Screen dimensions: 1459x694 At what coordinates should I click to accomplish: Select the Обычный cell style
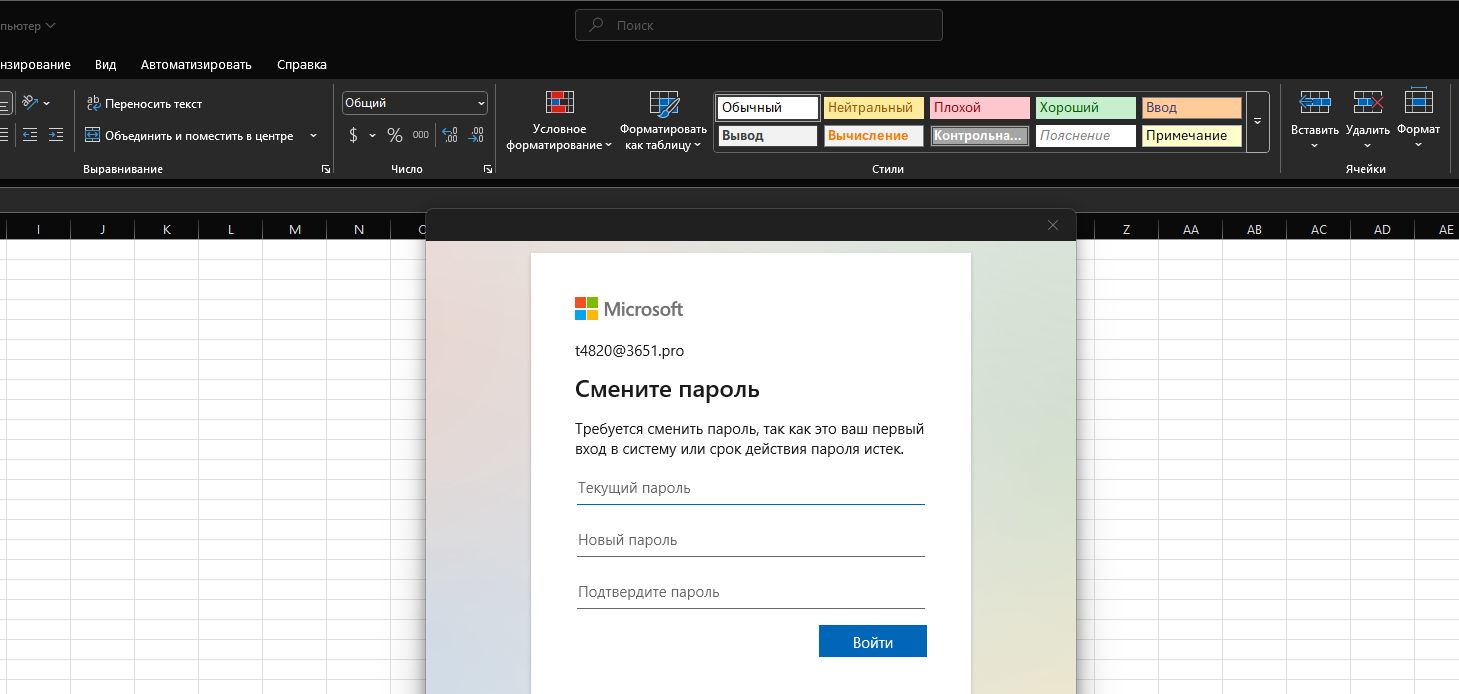coord(767,108)
